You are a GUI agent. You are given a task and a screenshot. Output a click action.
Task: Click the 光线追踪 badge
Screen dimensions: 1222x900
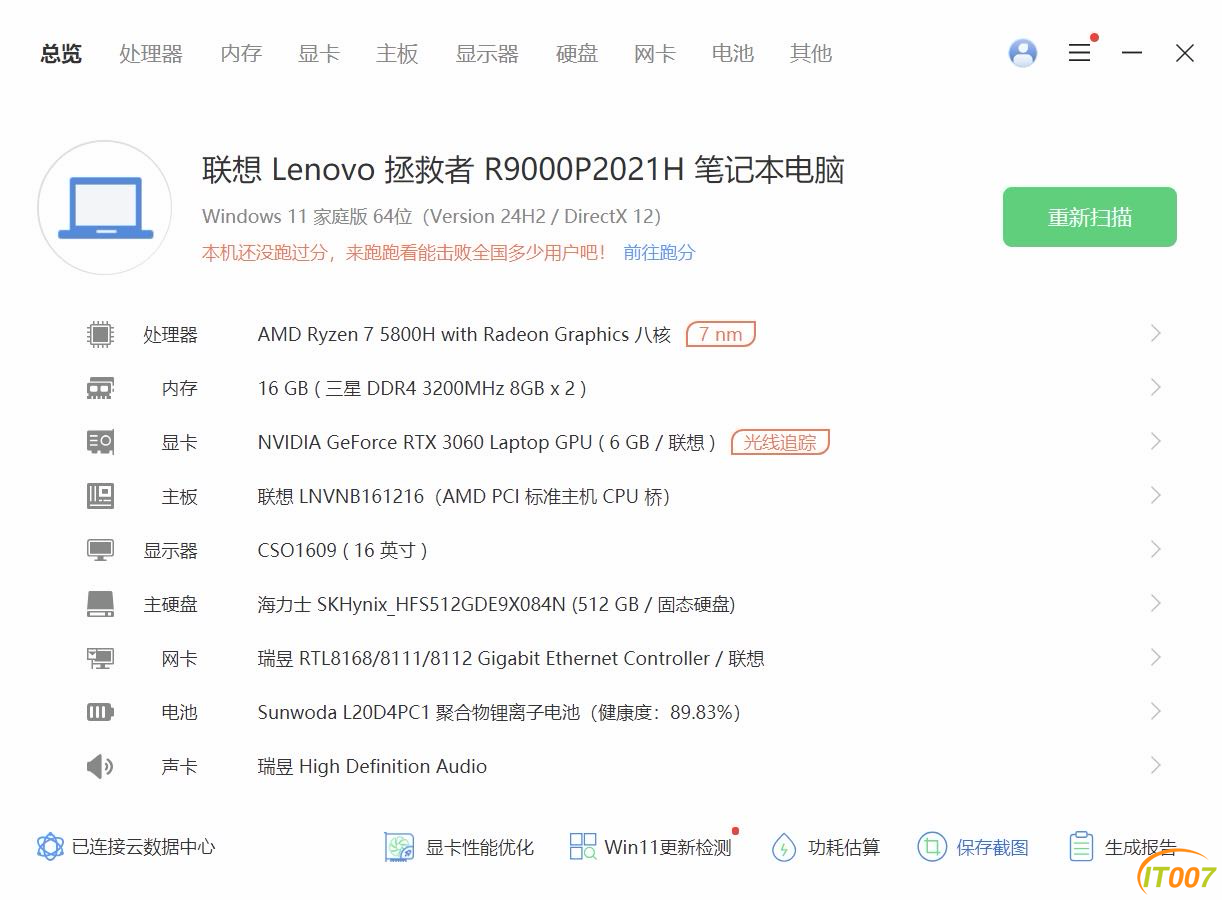click(780, 442)
